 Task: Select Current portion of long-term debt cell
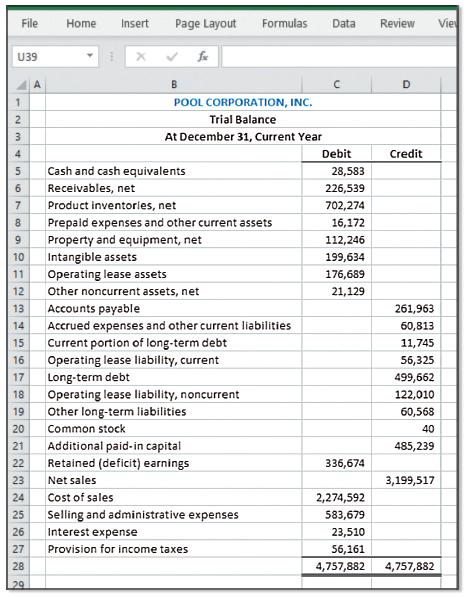click(x=174, y=343)
